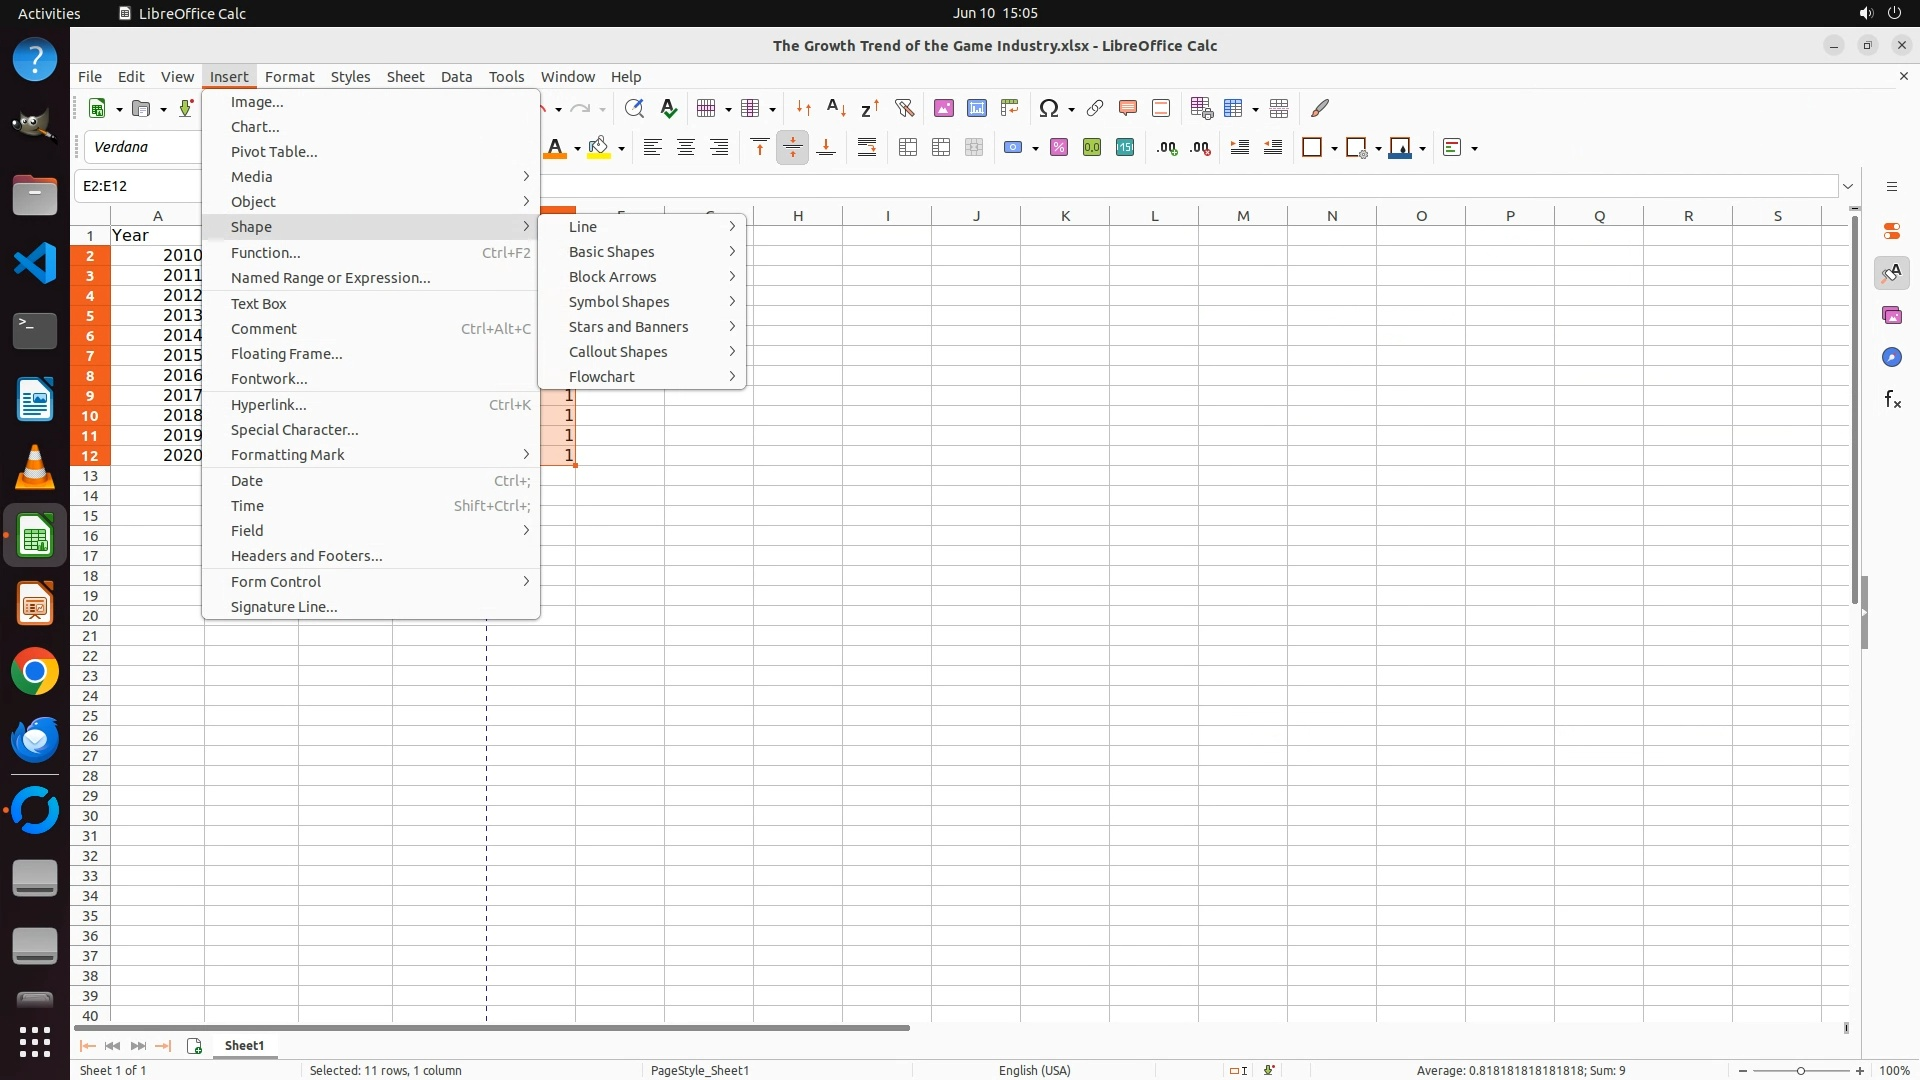The height and width of the screenshot is (1080, 1920).
Task: Click the Insert Comment toolbar icon
Action: 1127,108
